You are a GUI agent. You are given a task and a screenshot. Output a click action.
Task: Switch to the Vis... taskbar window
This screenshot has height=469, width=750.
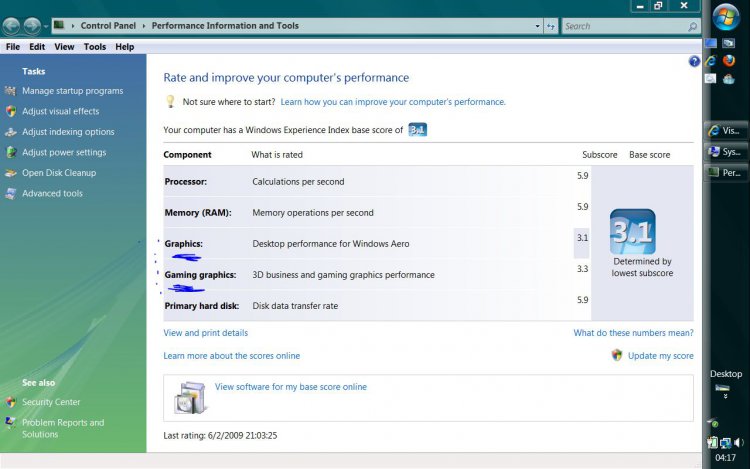tap(726, 131)
